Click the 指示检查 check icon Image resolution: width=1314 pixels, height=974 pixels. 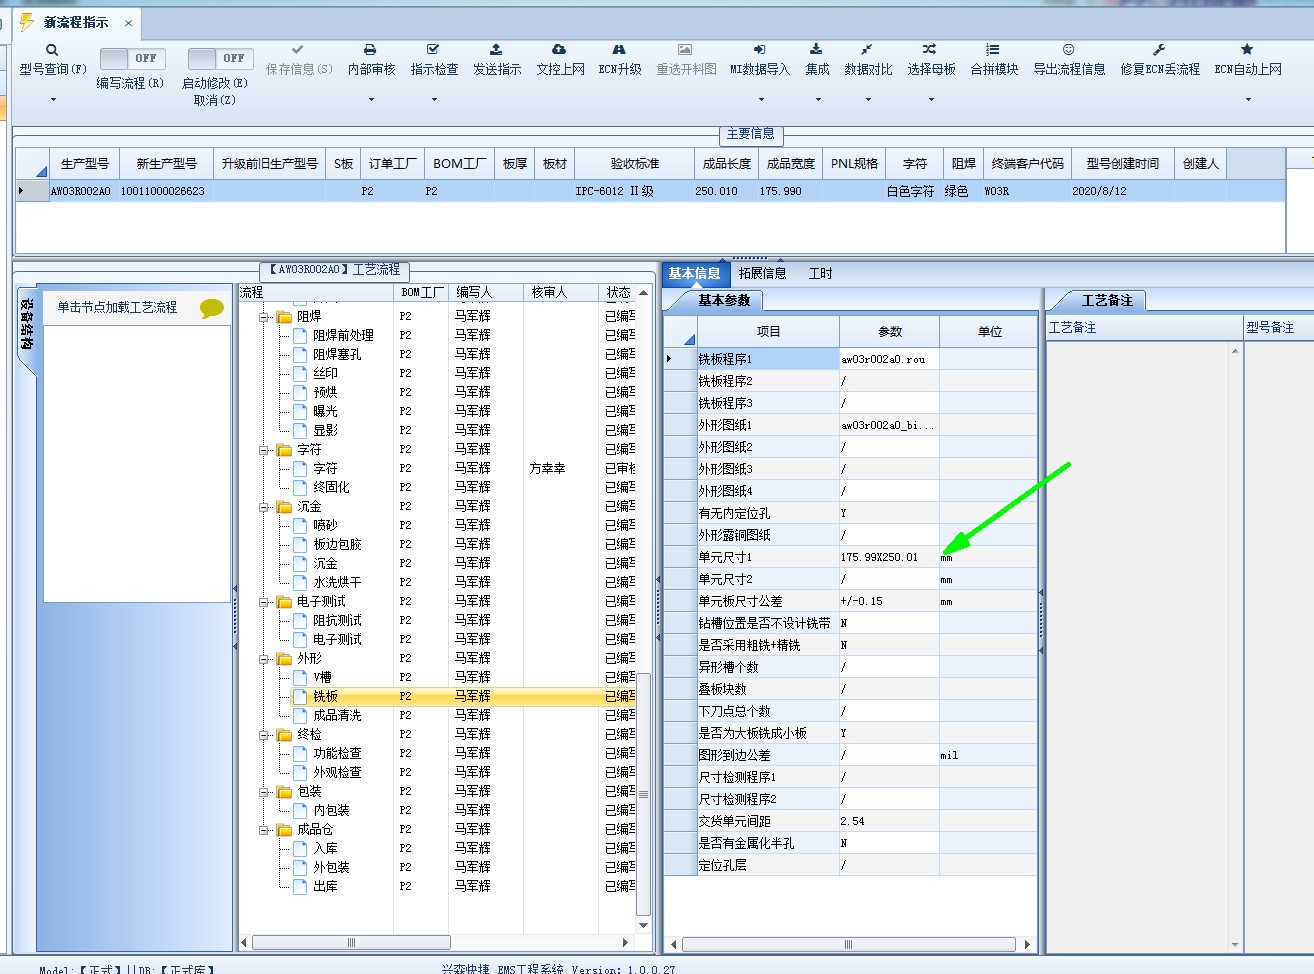[x=433, y=49]
